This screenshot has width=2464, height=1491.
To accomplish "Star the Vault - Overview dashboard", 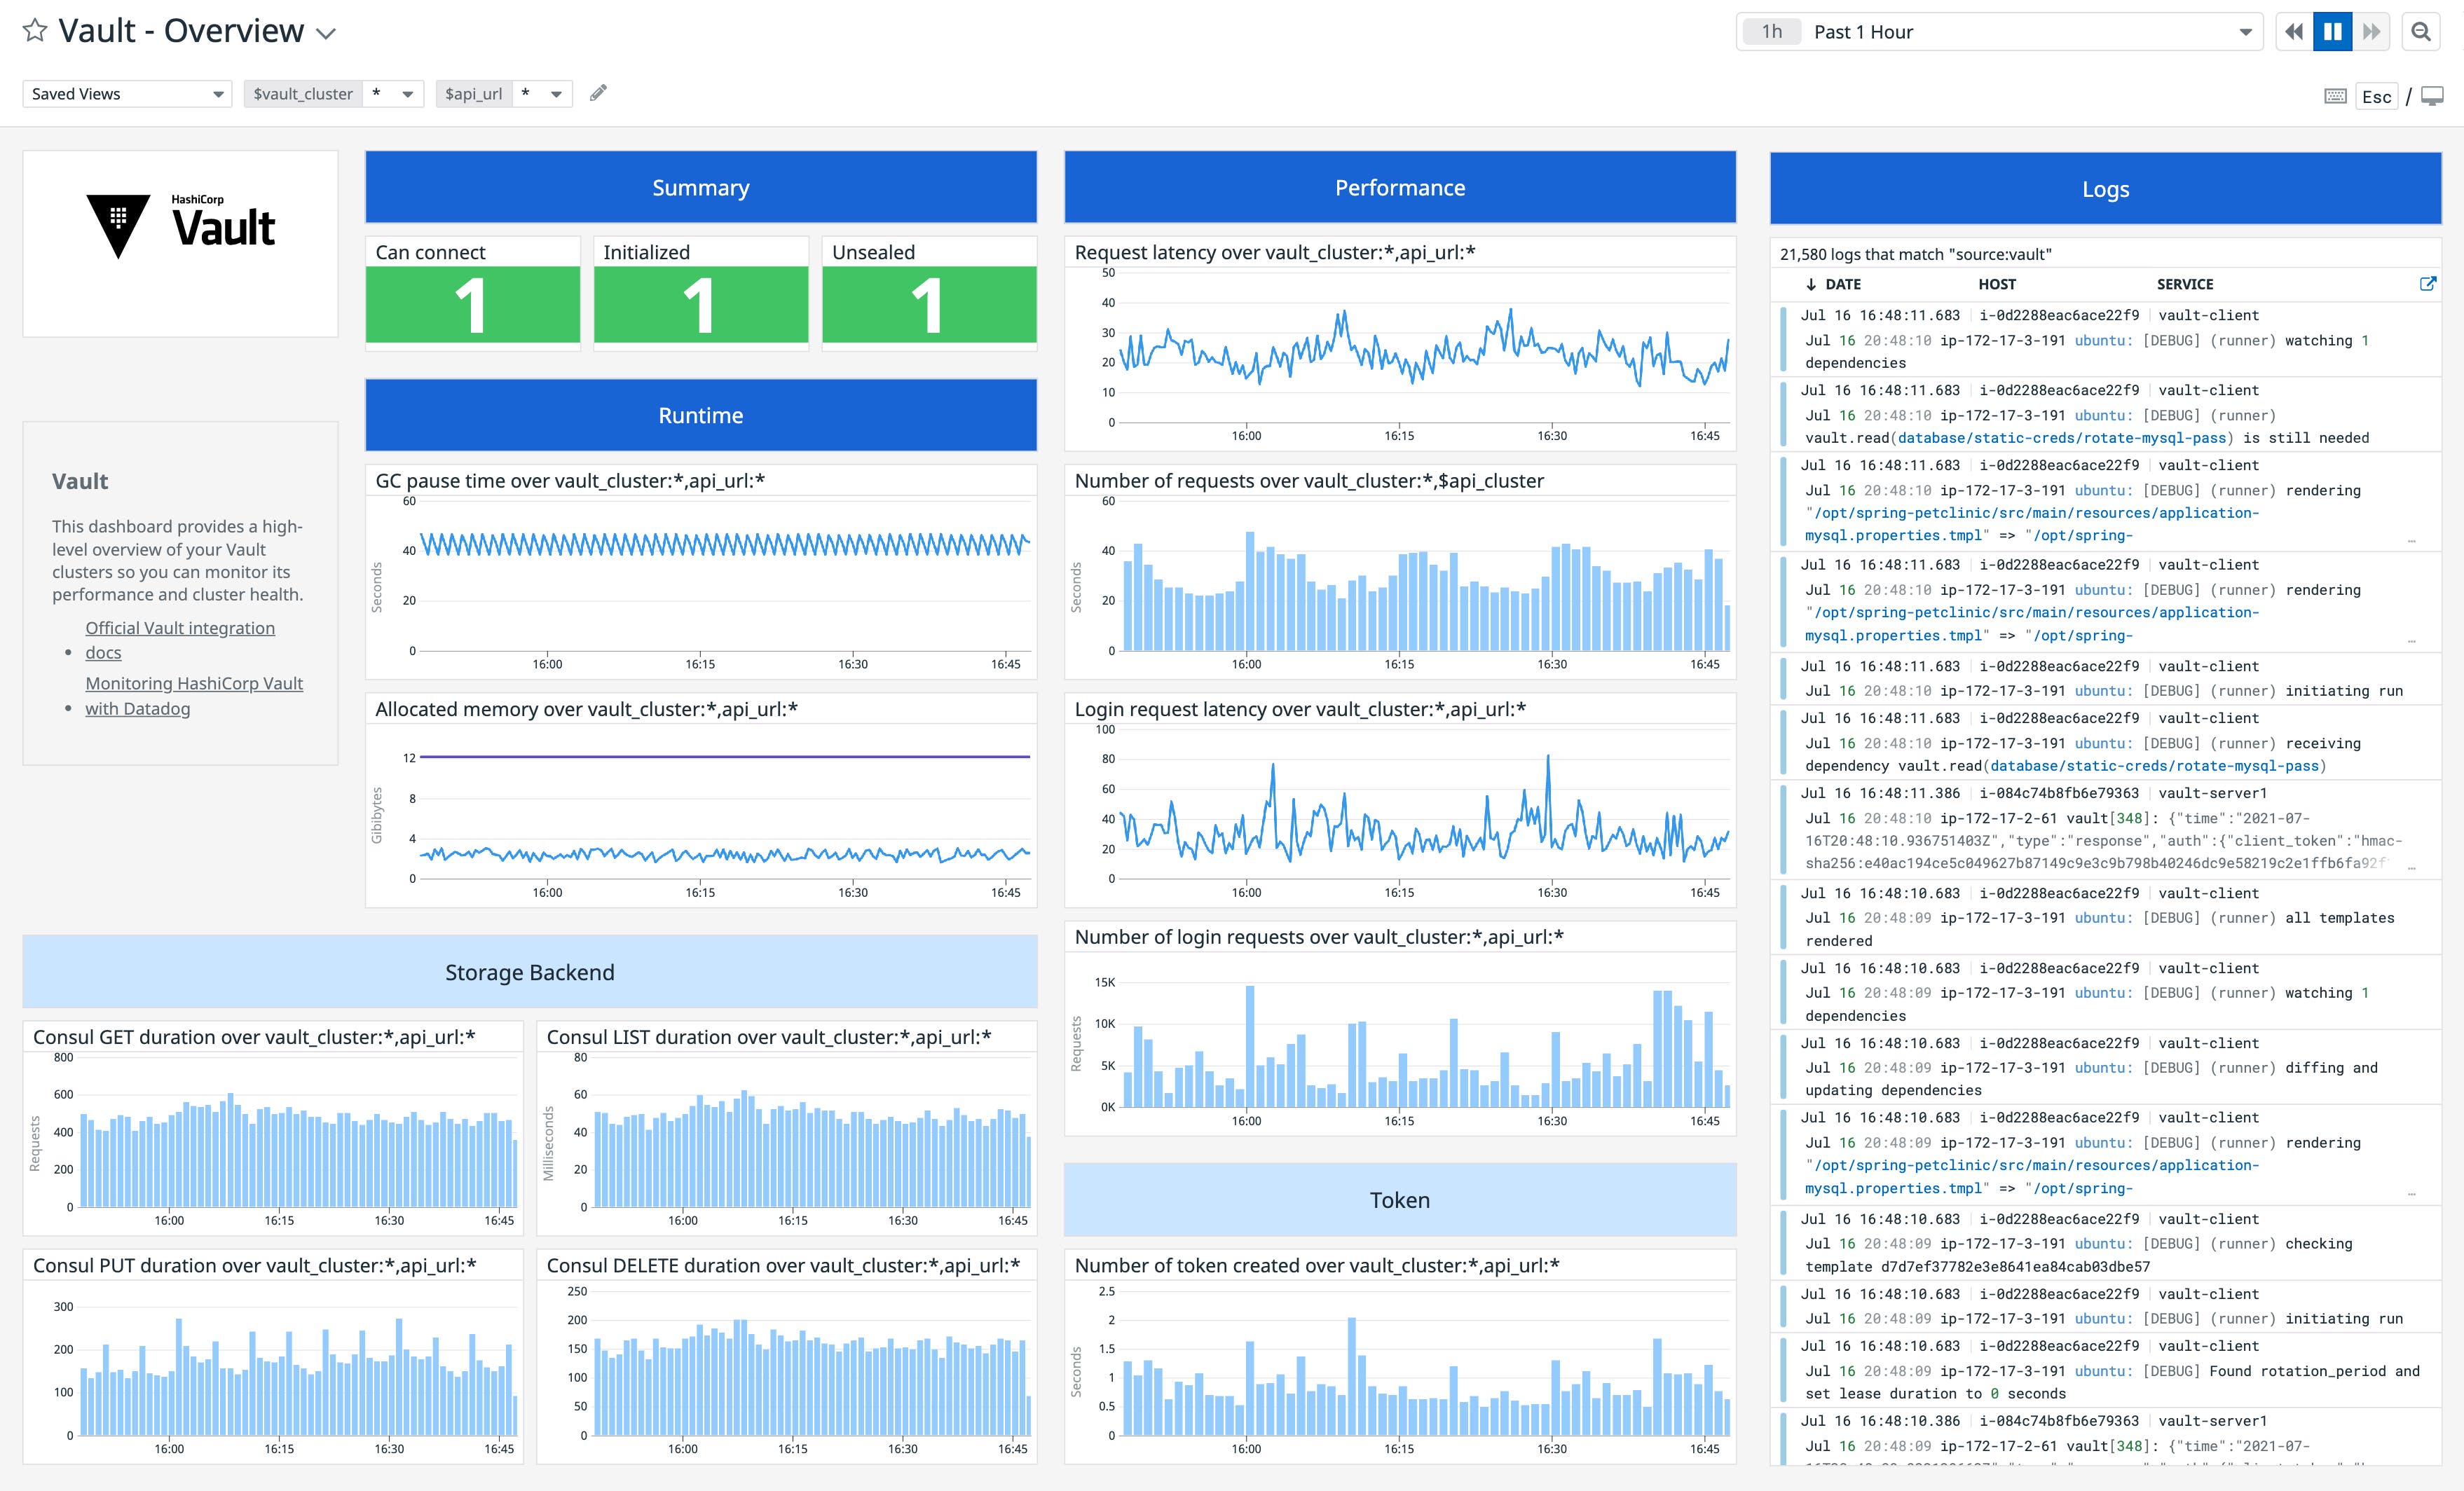I will (33, 30).
